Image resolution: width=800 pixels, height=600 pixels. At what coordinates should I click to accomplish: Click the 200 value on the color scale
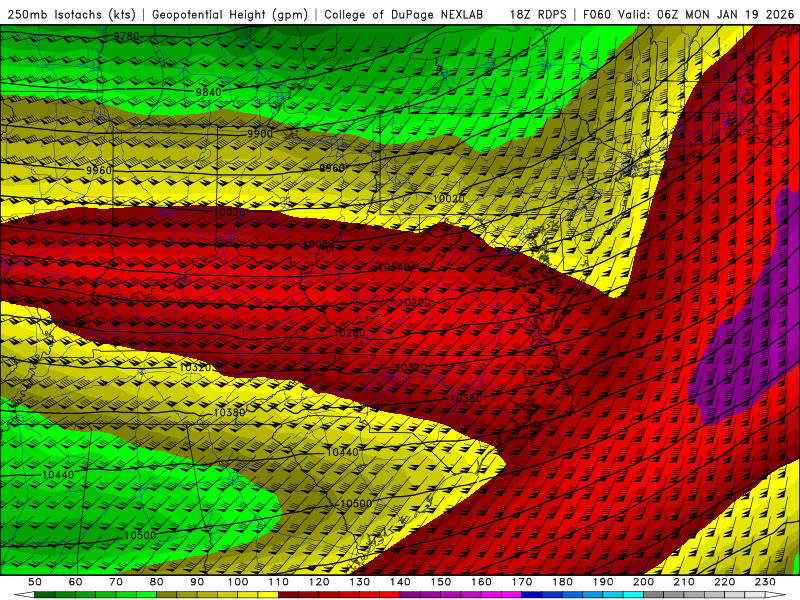coord(643,582)
